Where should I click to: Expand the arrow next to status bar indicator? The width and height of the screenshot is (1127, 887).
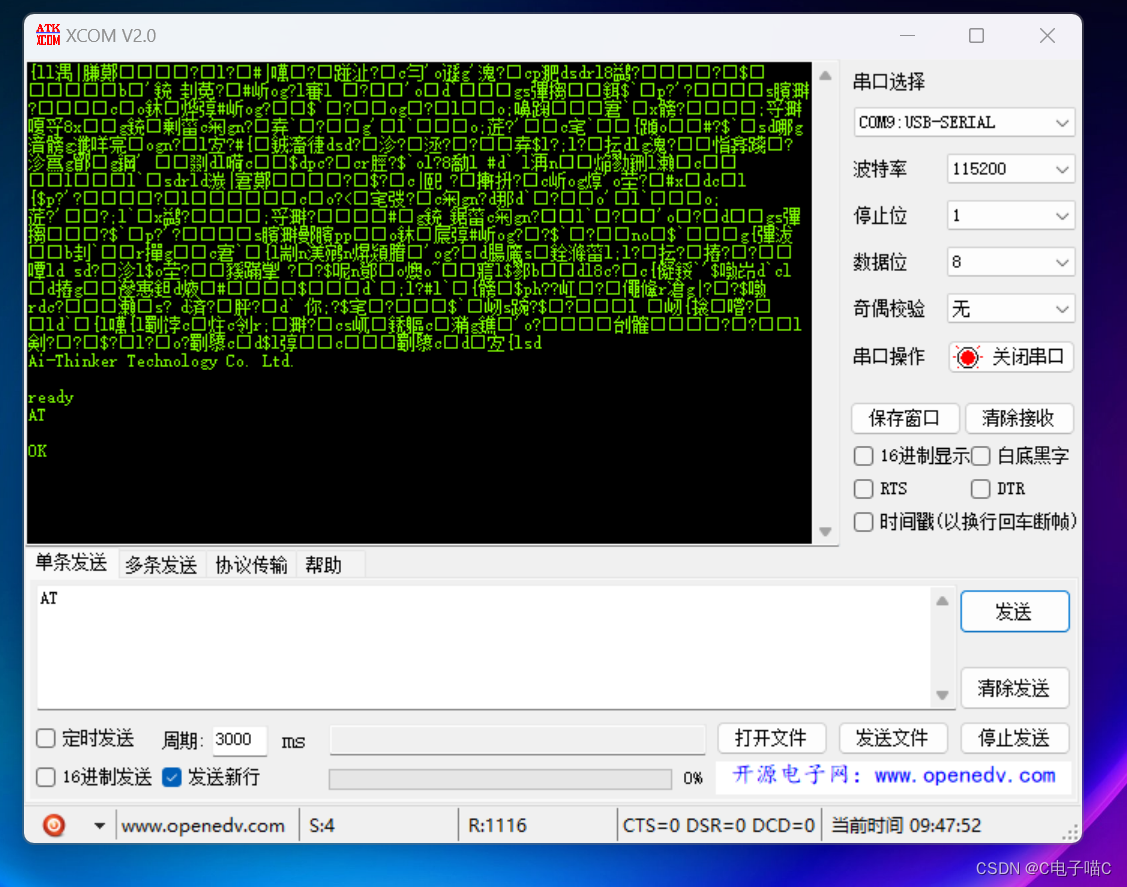click(x=97, y=825)
